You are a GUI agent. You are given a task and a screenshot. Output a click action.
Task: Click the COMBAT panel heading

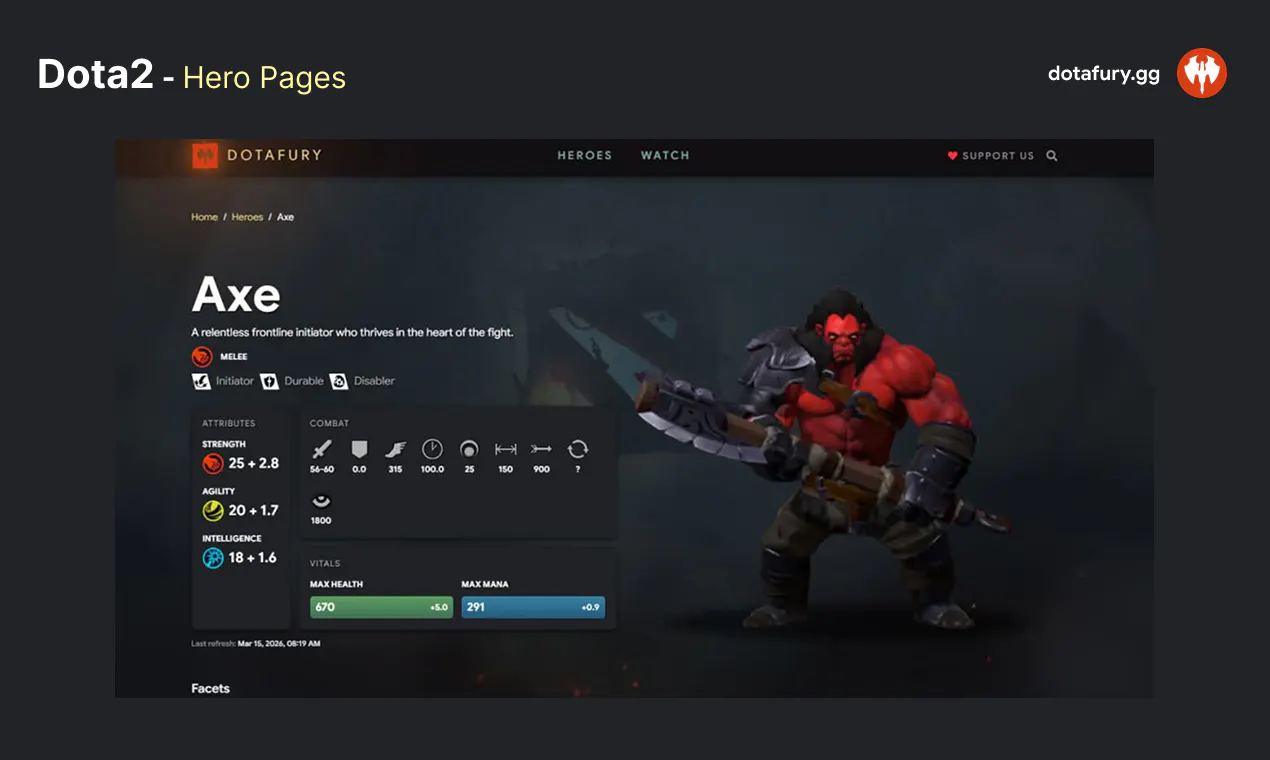click(x=329, y=423)
